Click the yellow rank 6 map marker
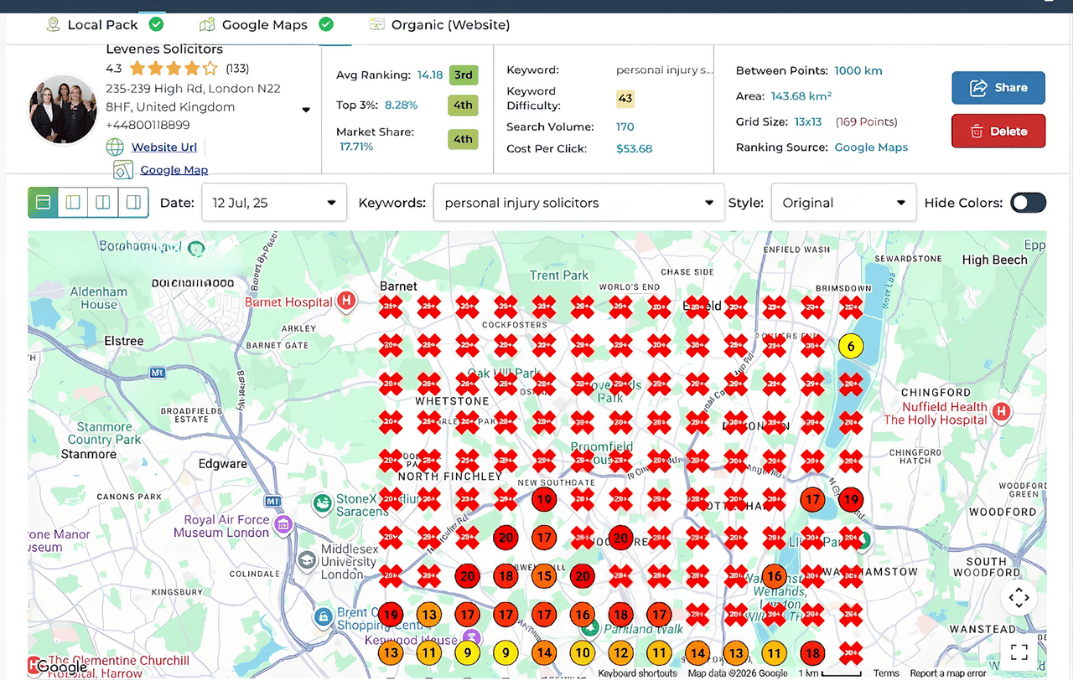The height and width of the screenshot is (680, 1080). (x=851, y=346)
